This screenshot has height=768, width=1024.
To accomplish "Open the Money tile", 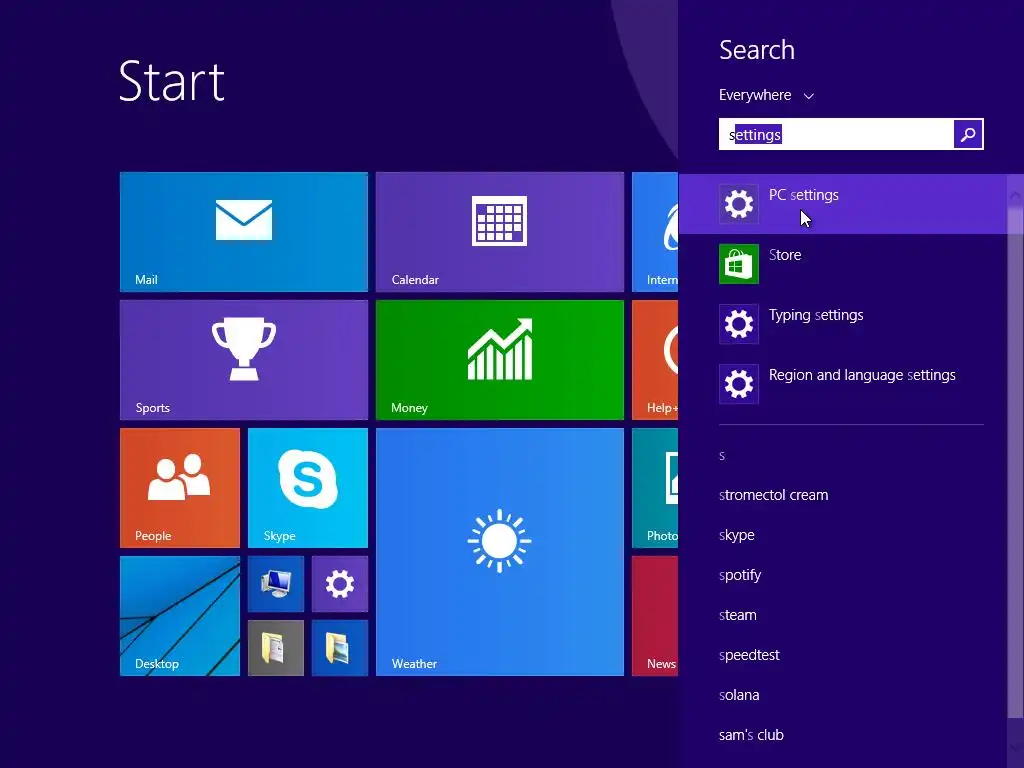I will 500,360.
